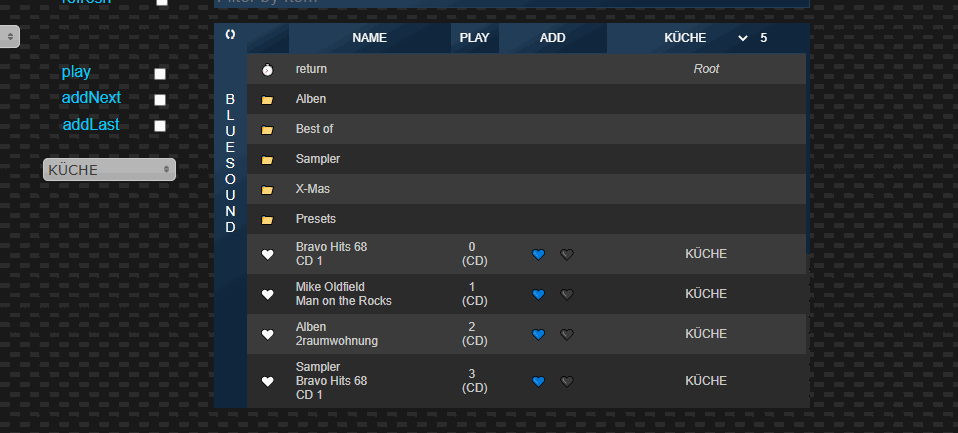
Task: Click white heart next to Mike Oldfield
Action: coord(268,294)
